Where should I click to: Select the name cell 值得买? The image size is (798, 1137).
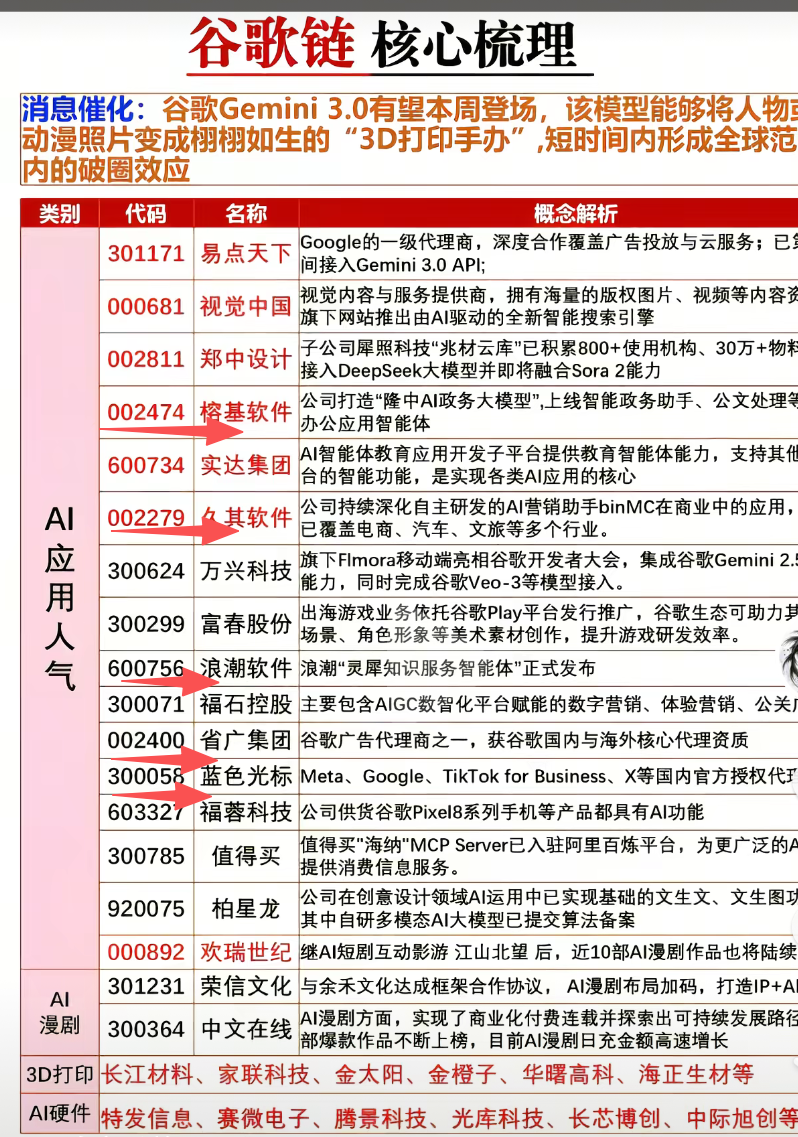pyautogui.click(x=246, y=856)
